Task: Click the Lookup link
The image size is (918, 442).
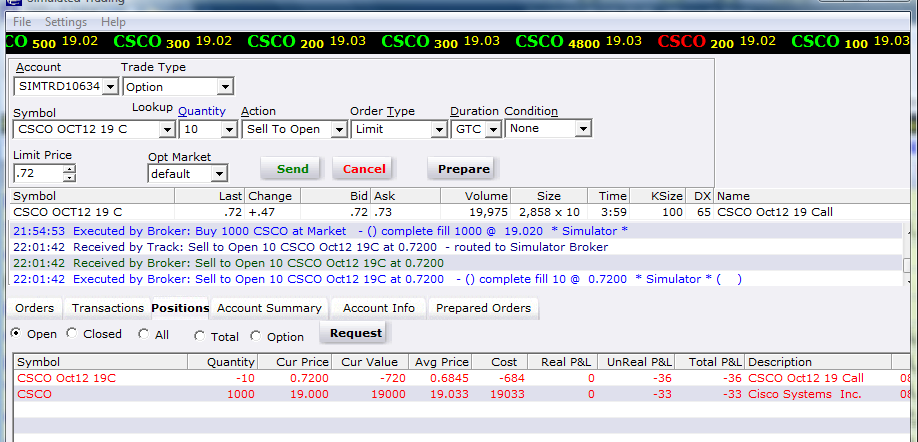Action: (x=152, y=107)
